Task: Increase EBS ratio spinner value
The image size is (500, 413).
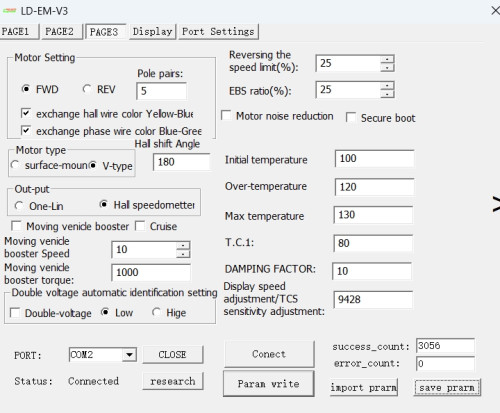Action: 387,86
